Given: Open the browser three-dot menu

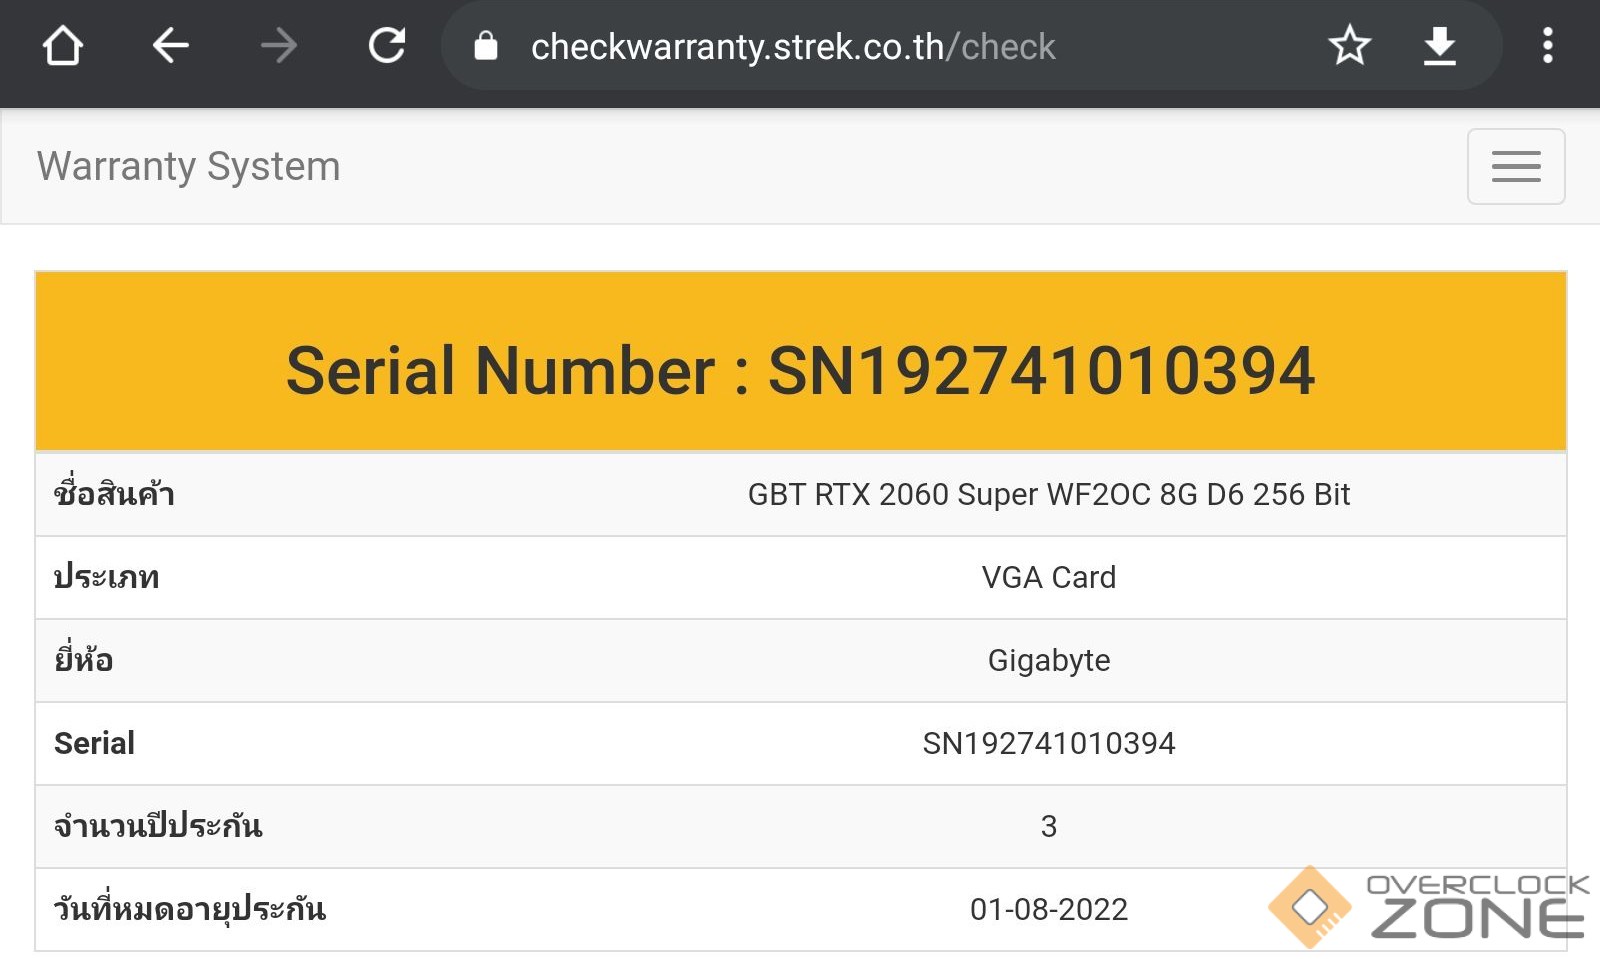Looking at the screenshot, I should coord(1547,46).
